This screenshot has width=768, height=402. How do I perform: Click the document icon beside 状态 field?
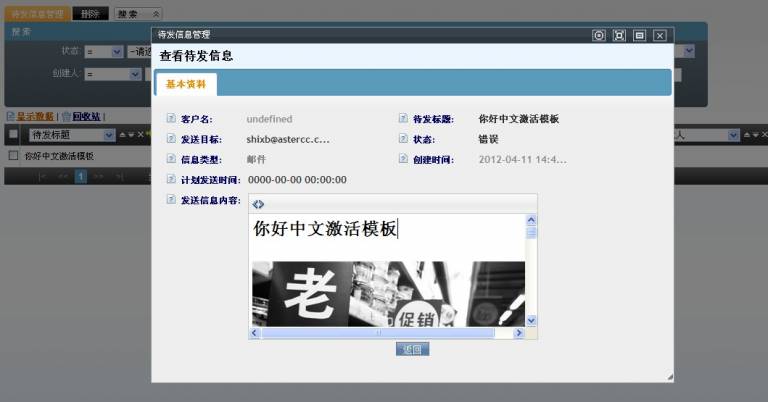point(404,139)
